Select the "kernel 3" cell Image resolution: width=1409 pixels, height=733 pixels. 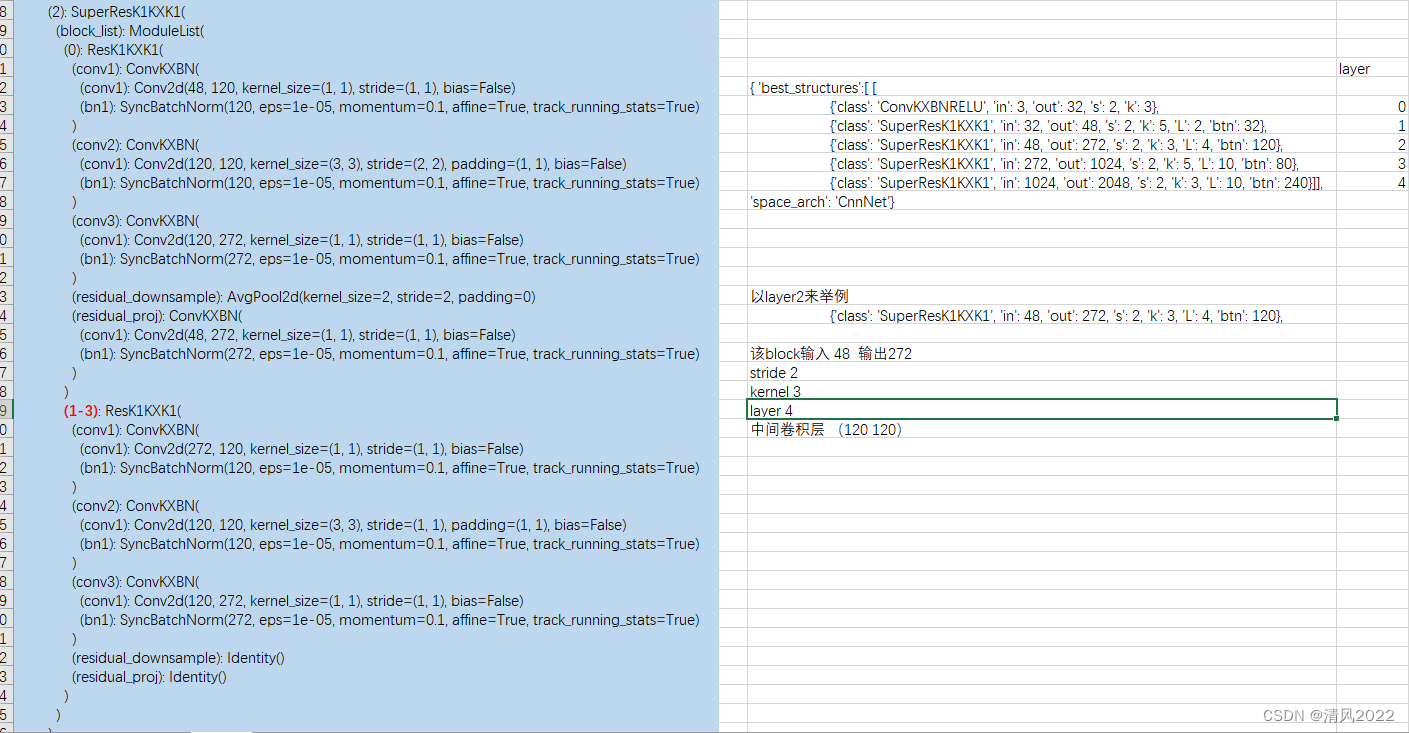[775, 392]
